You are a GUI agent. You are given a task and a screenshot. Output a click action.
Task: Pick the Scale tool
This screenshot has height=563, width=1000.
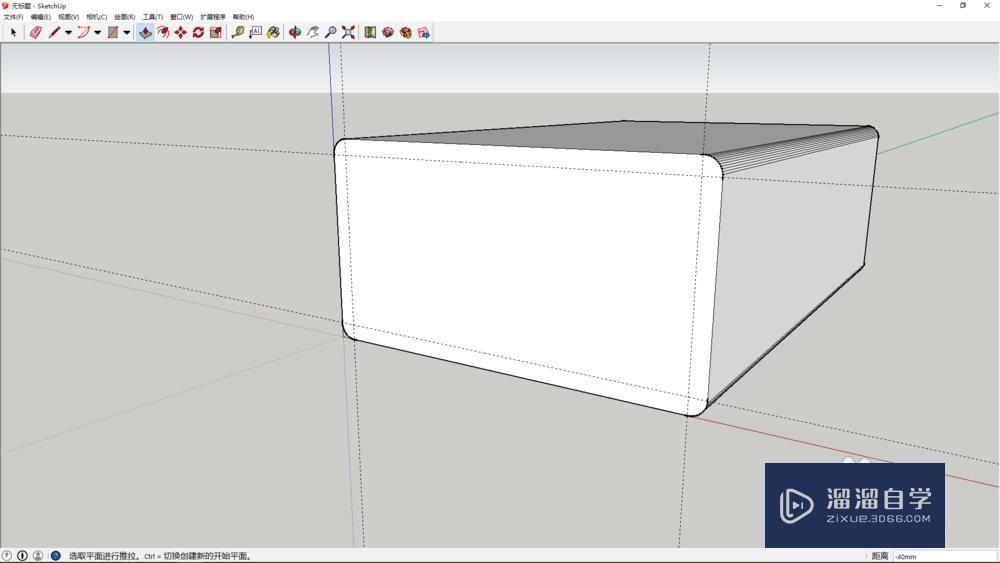pos(216,32)
